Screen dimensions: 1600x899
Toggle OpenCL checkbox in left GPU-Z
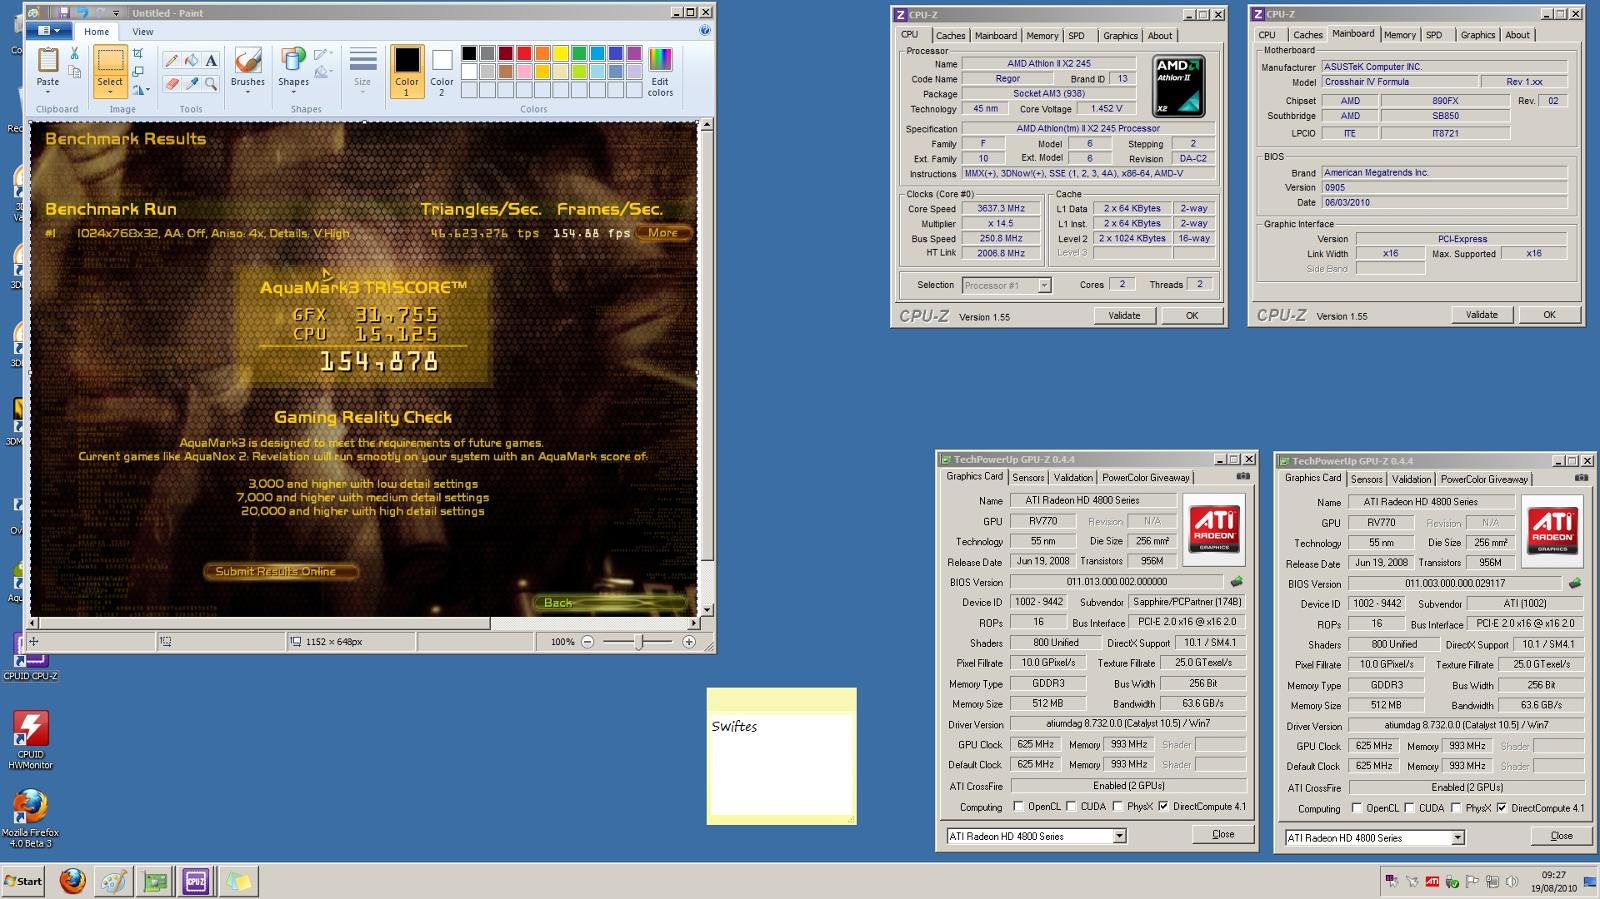click(1018, 806)
